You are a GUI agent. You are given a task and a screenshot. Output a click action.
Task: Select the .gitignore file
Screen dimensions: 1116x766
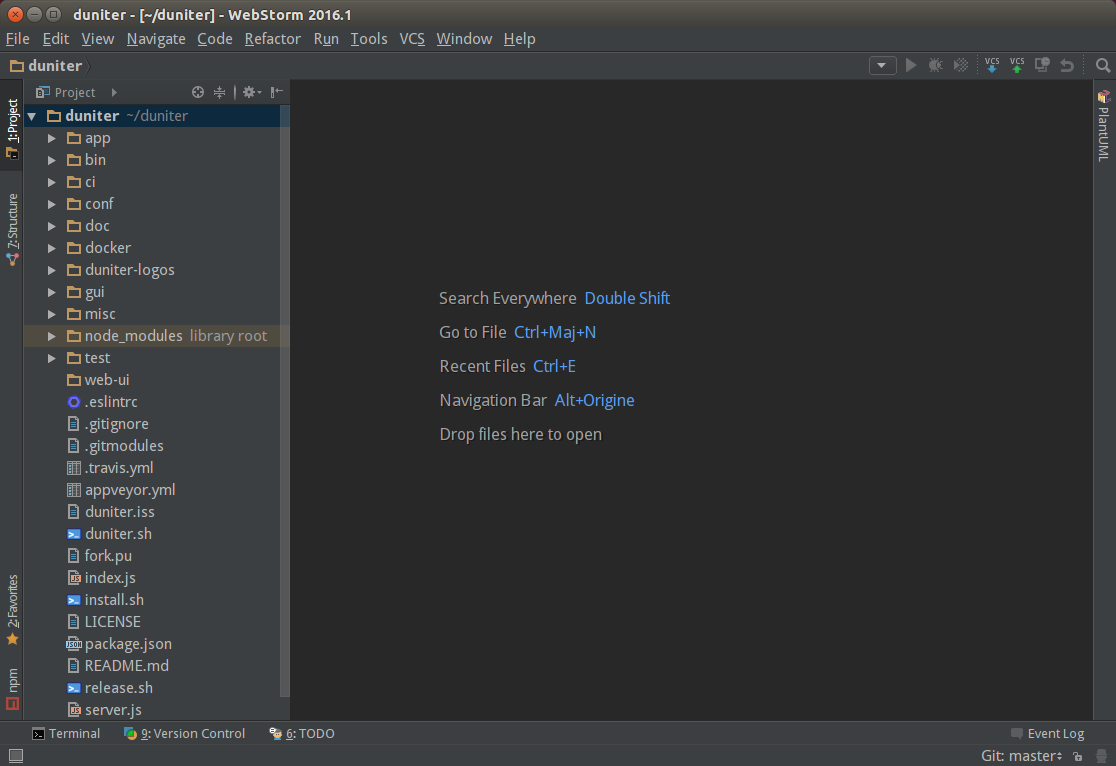point(117,424)
